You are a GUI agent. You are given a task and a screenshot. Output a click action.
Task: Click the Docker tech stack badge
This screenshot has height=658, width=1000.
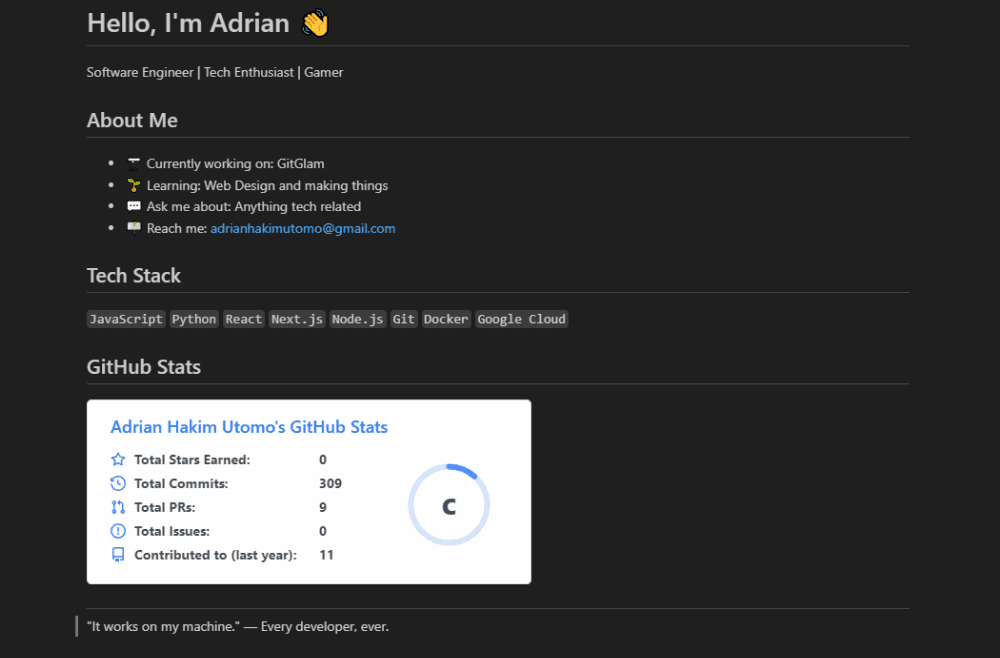tap(445, 320)
